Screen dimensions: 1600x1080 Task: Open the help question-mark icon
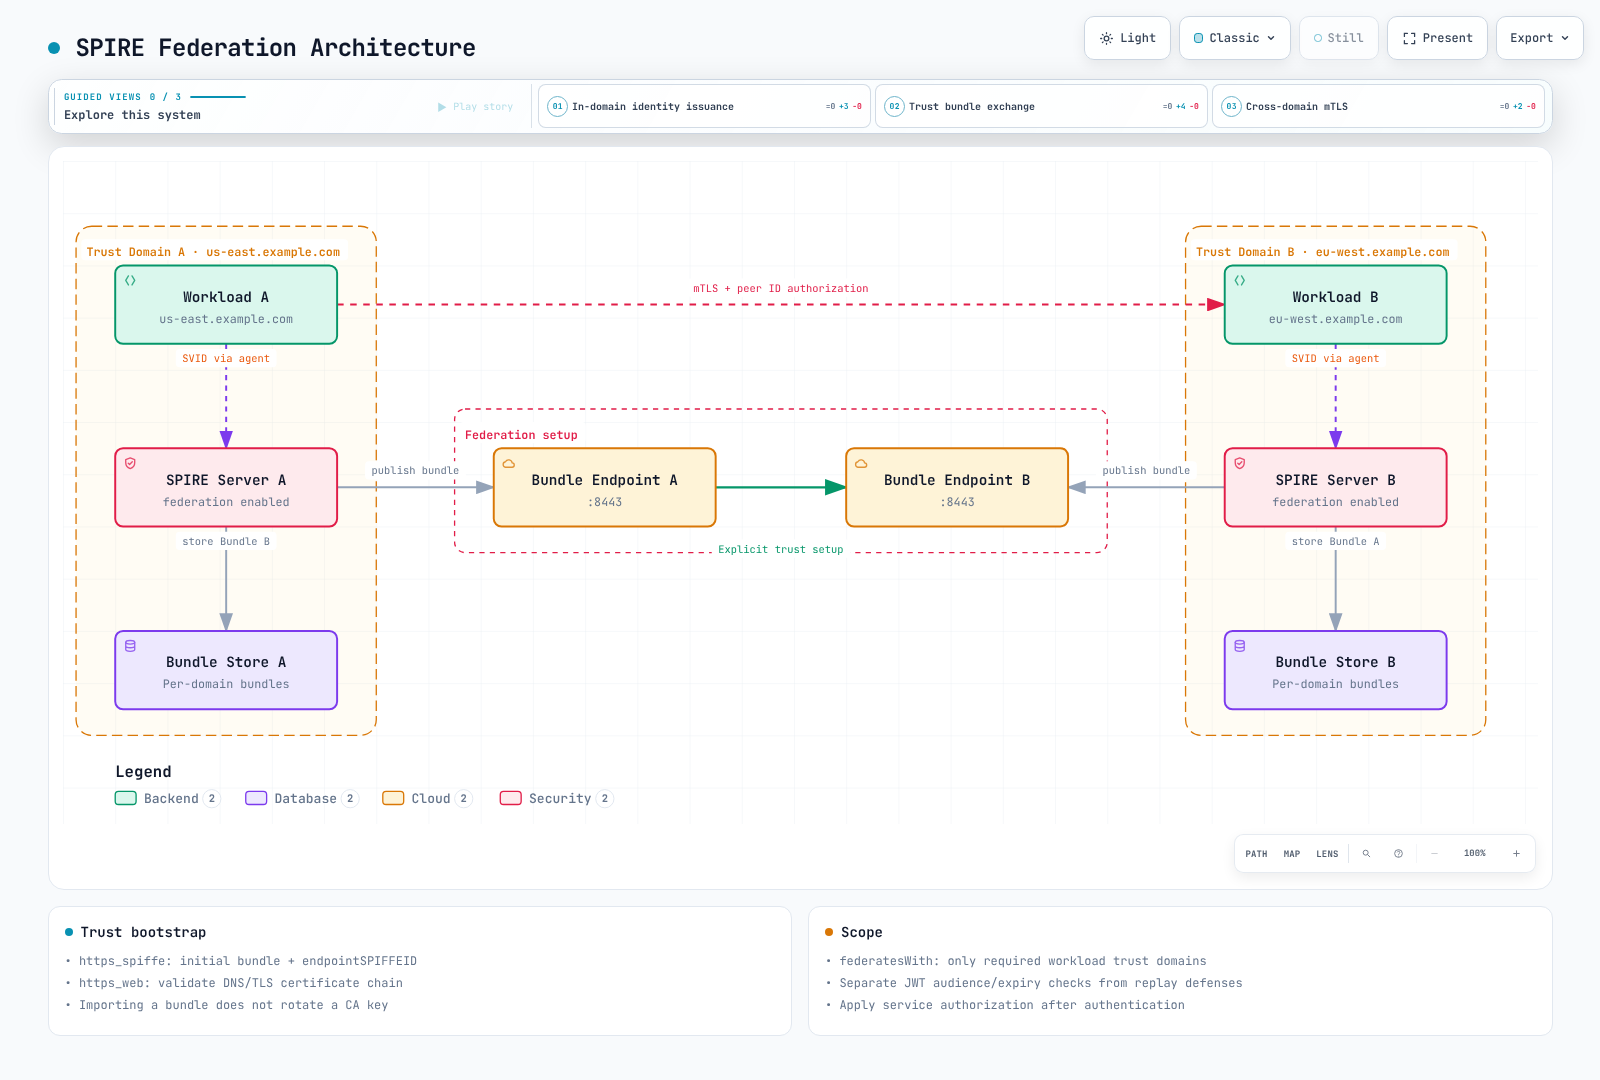pyautogui.click(x=1398, y=854)
